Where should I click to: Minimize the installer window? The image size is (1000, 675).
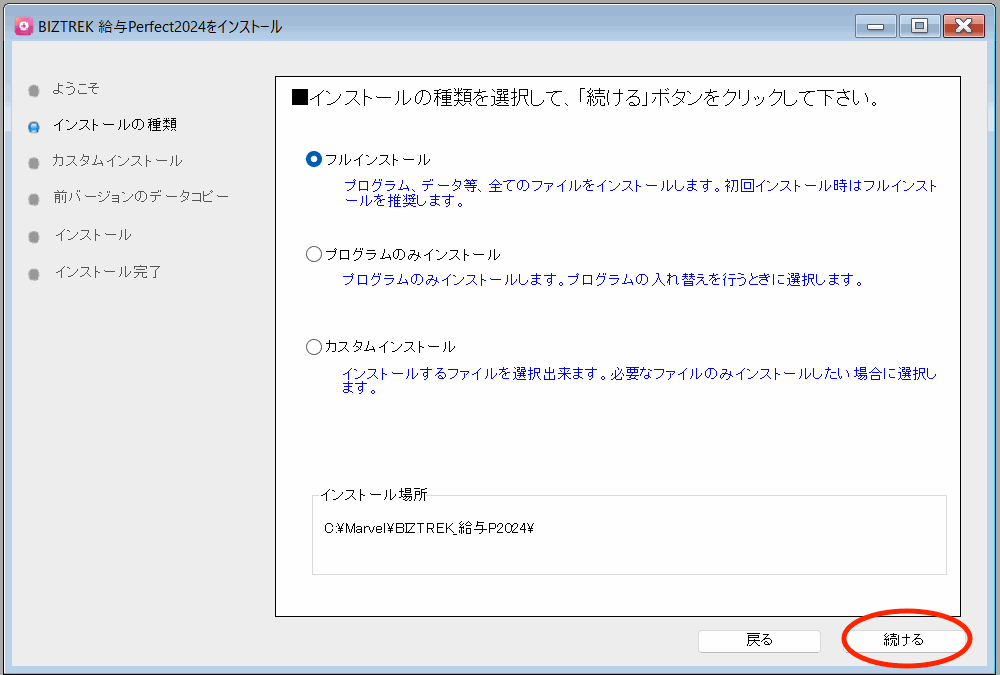(876, 26)
